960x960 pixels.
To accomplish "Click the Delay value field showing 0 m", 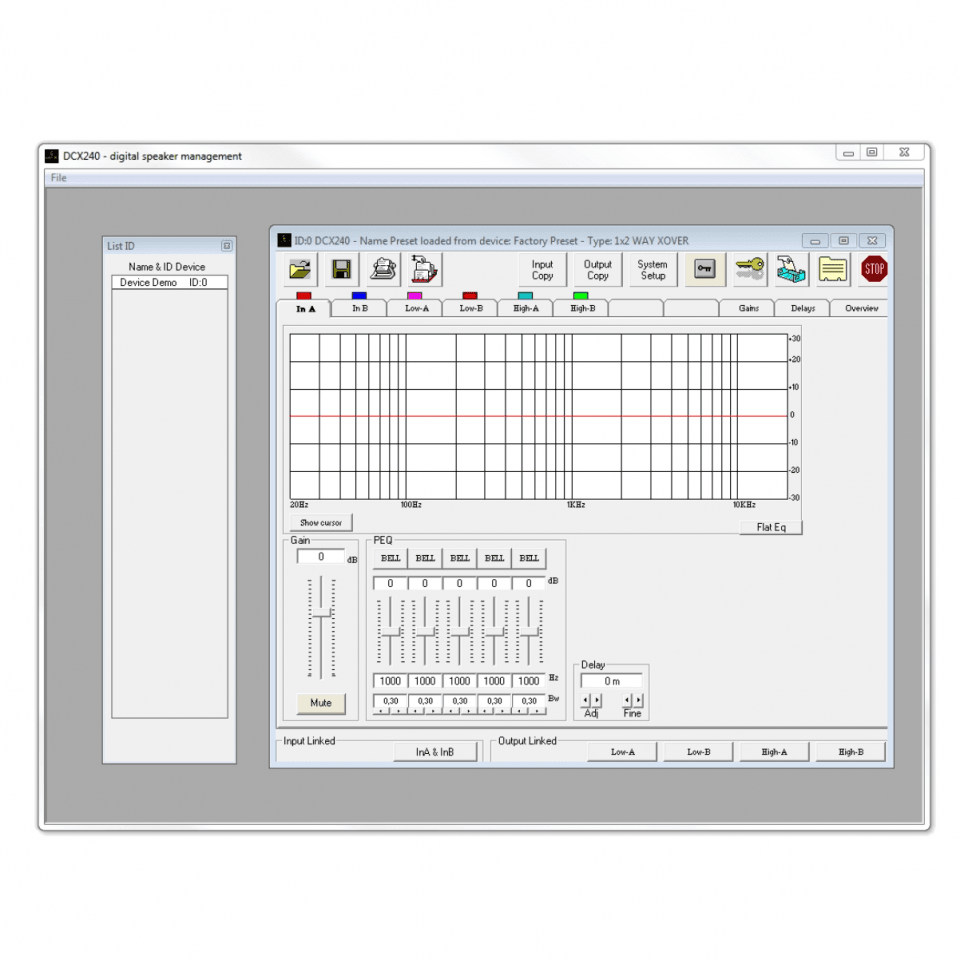I will coord(612,681).
